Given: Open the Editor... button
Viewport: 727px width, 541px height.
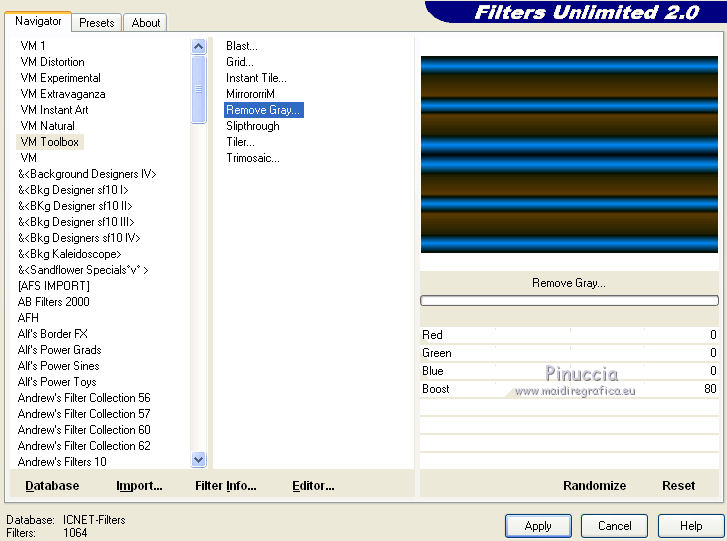Looking at the screenshot, I should (x=313, y=485).
